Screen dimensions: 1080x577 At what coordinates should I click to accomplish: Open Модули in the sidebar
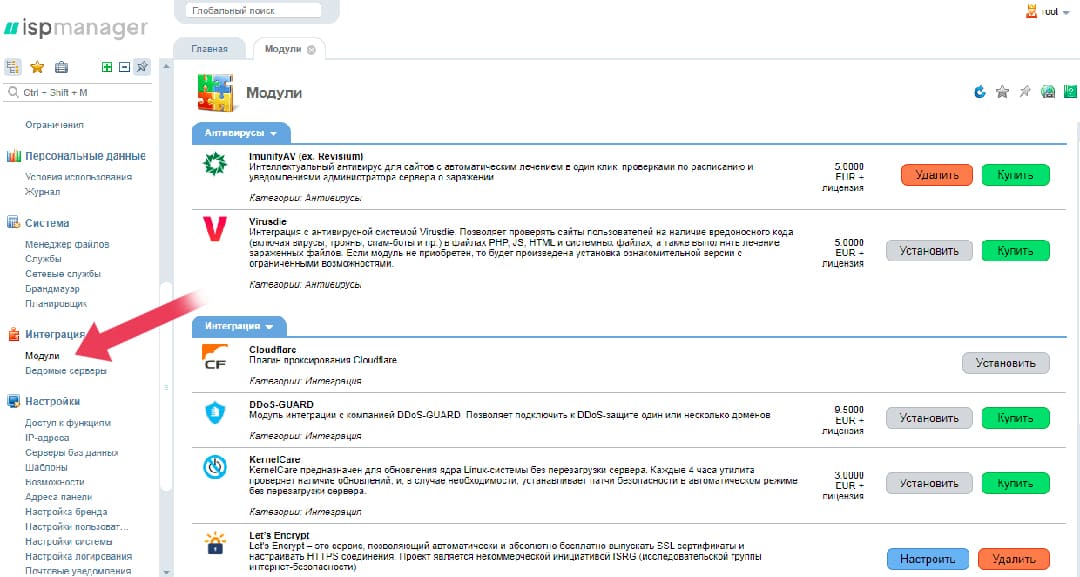[x=42, y=356]
